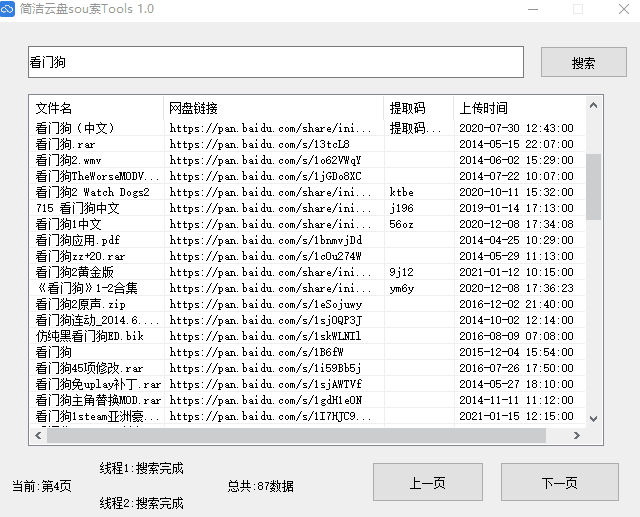Viewport: 640px width, 517px height.
Task: Click the 网盘链接 column header
Action: 274,108
